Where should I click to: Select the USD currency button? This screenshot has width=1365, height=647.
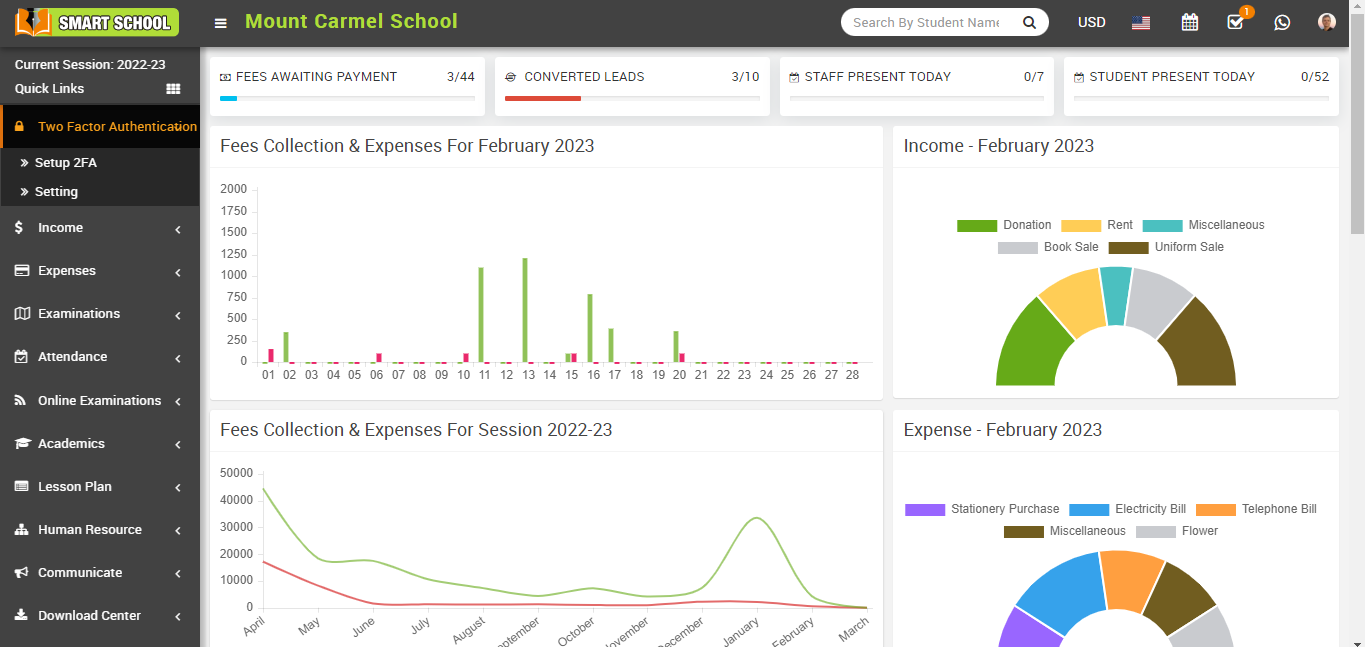[1091, 22]
